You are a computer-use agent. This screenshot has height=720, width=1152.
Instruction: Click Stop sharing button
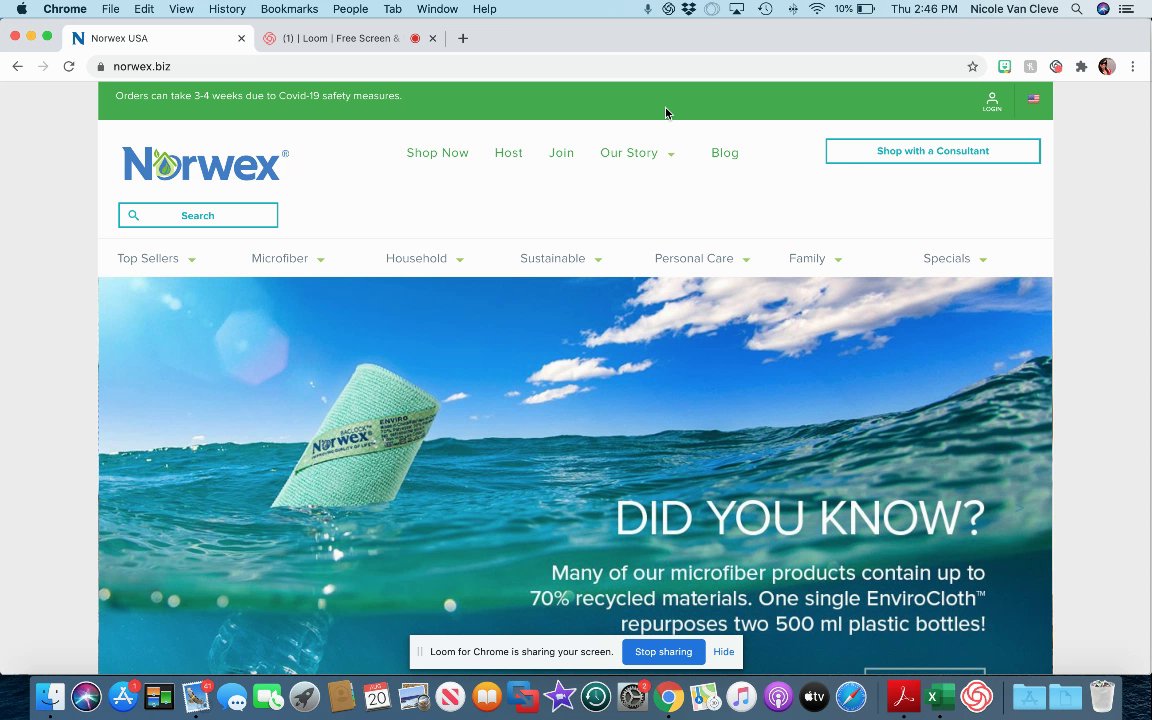tap(663, 652)
